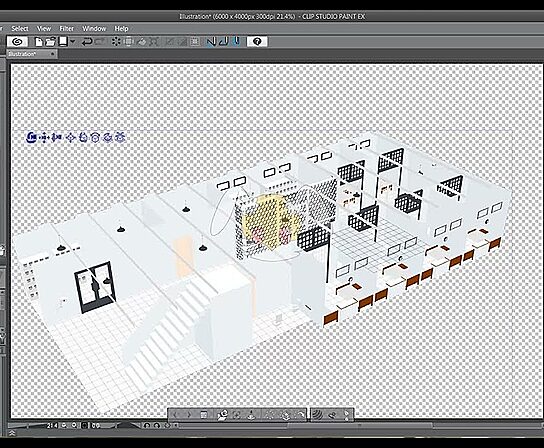
Task: Rotate canvas left with status bar icon
Action: (x=147, y=425)
